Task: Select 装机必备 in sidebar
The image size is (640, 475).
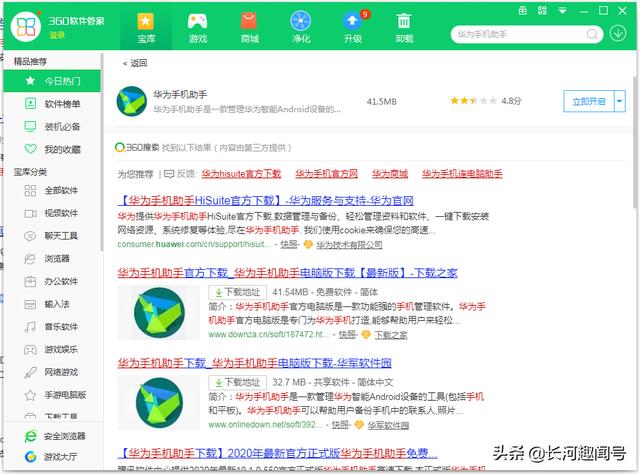Action: (x=52, y=127)
